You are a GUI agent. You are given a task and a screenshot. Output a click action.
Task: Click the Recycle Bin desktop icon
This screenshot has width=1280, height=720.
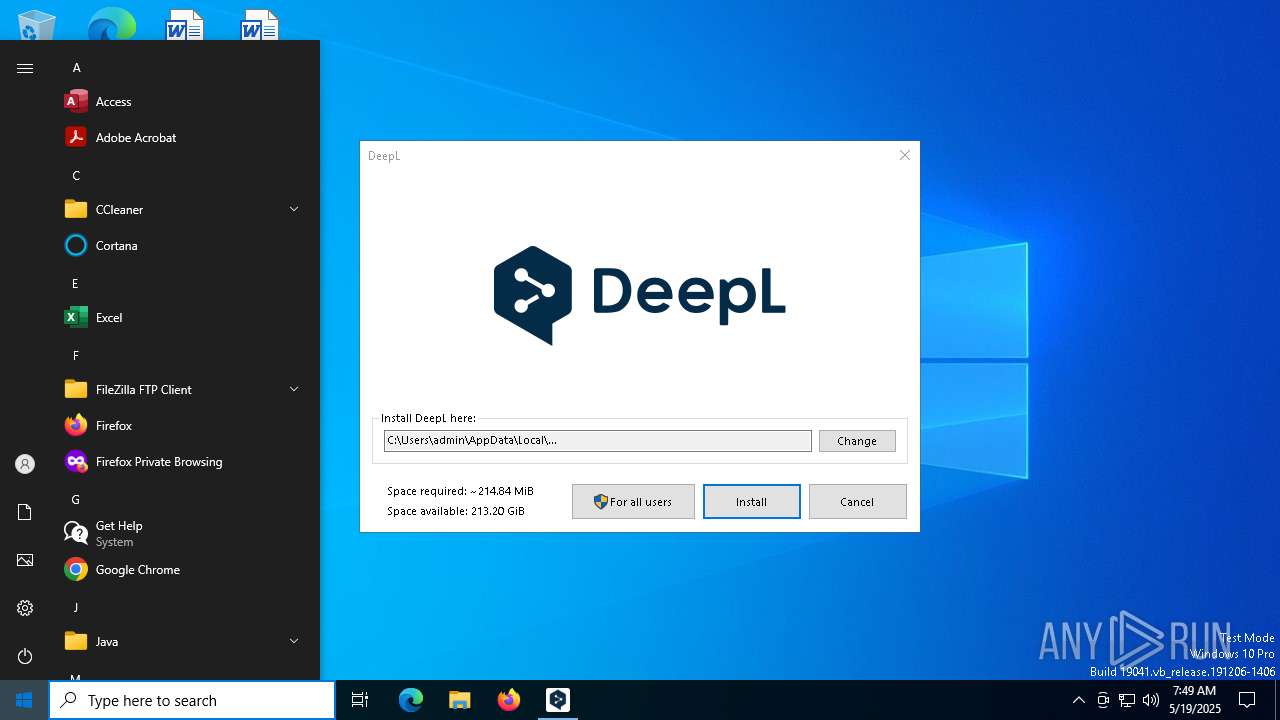tap(37, 24)
